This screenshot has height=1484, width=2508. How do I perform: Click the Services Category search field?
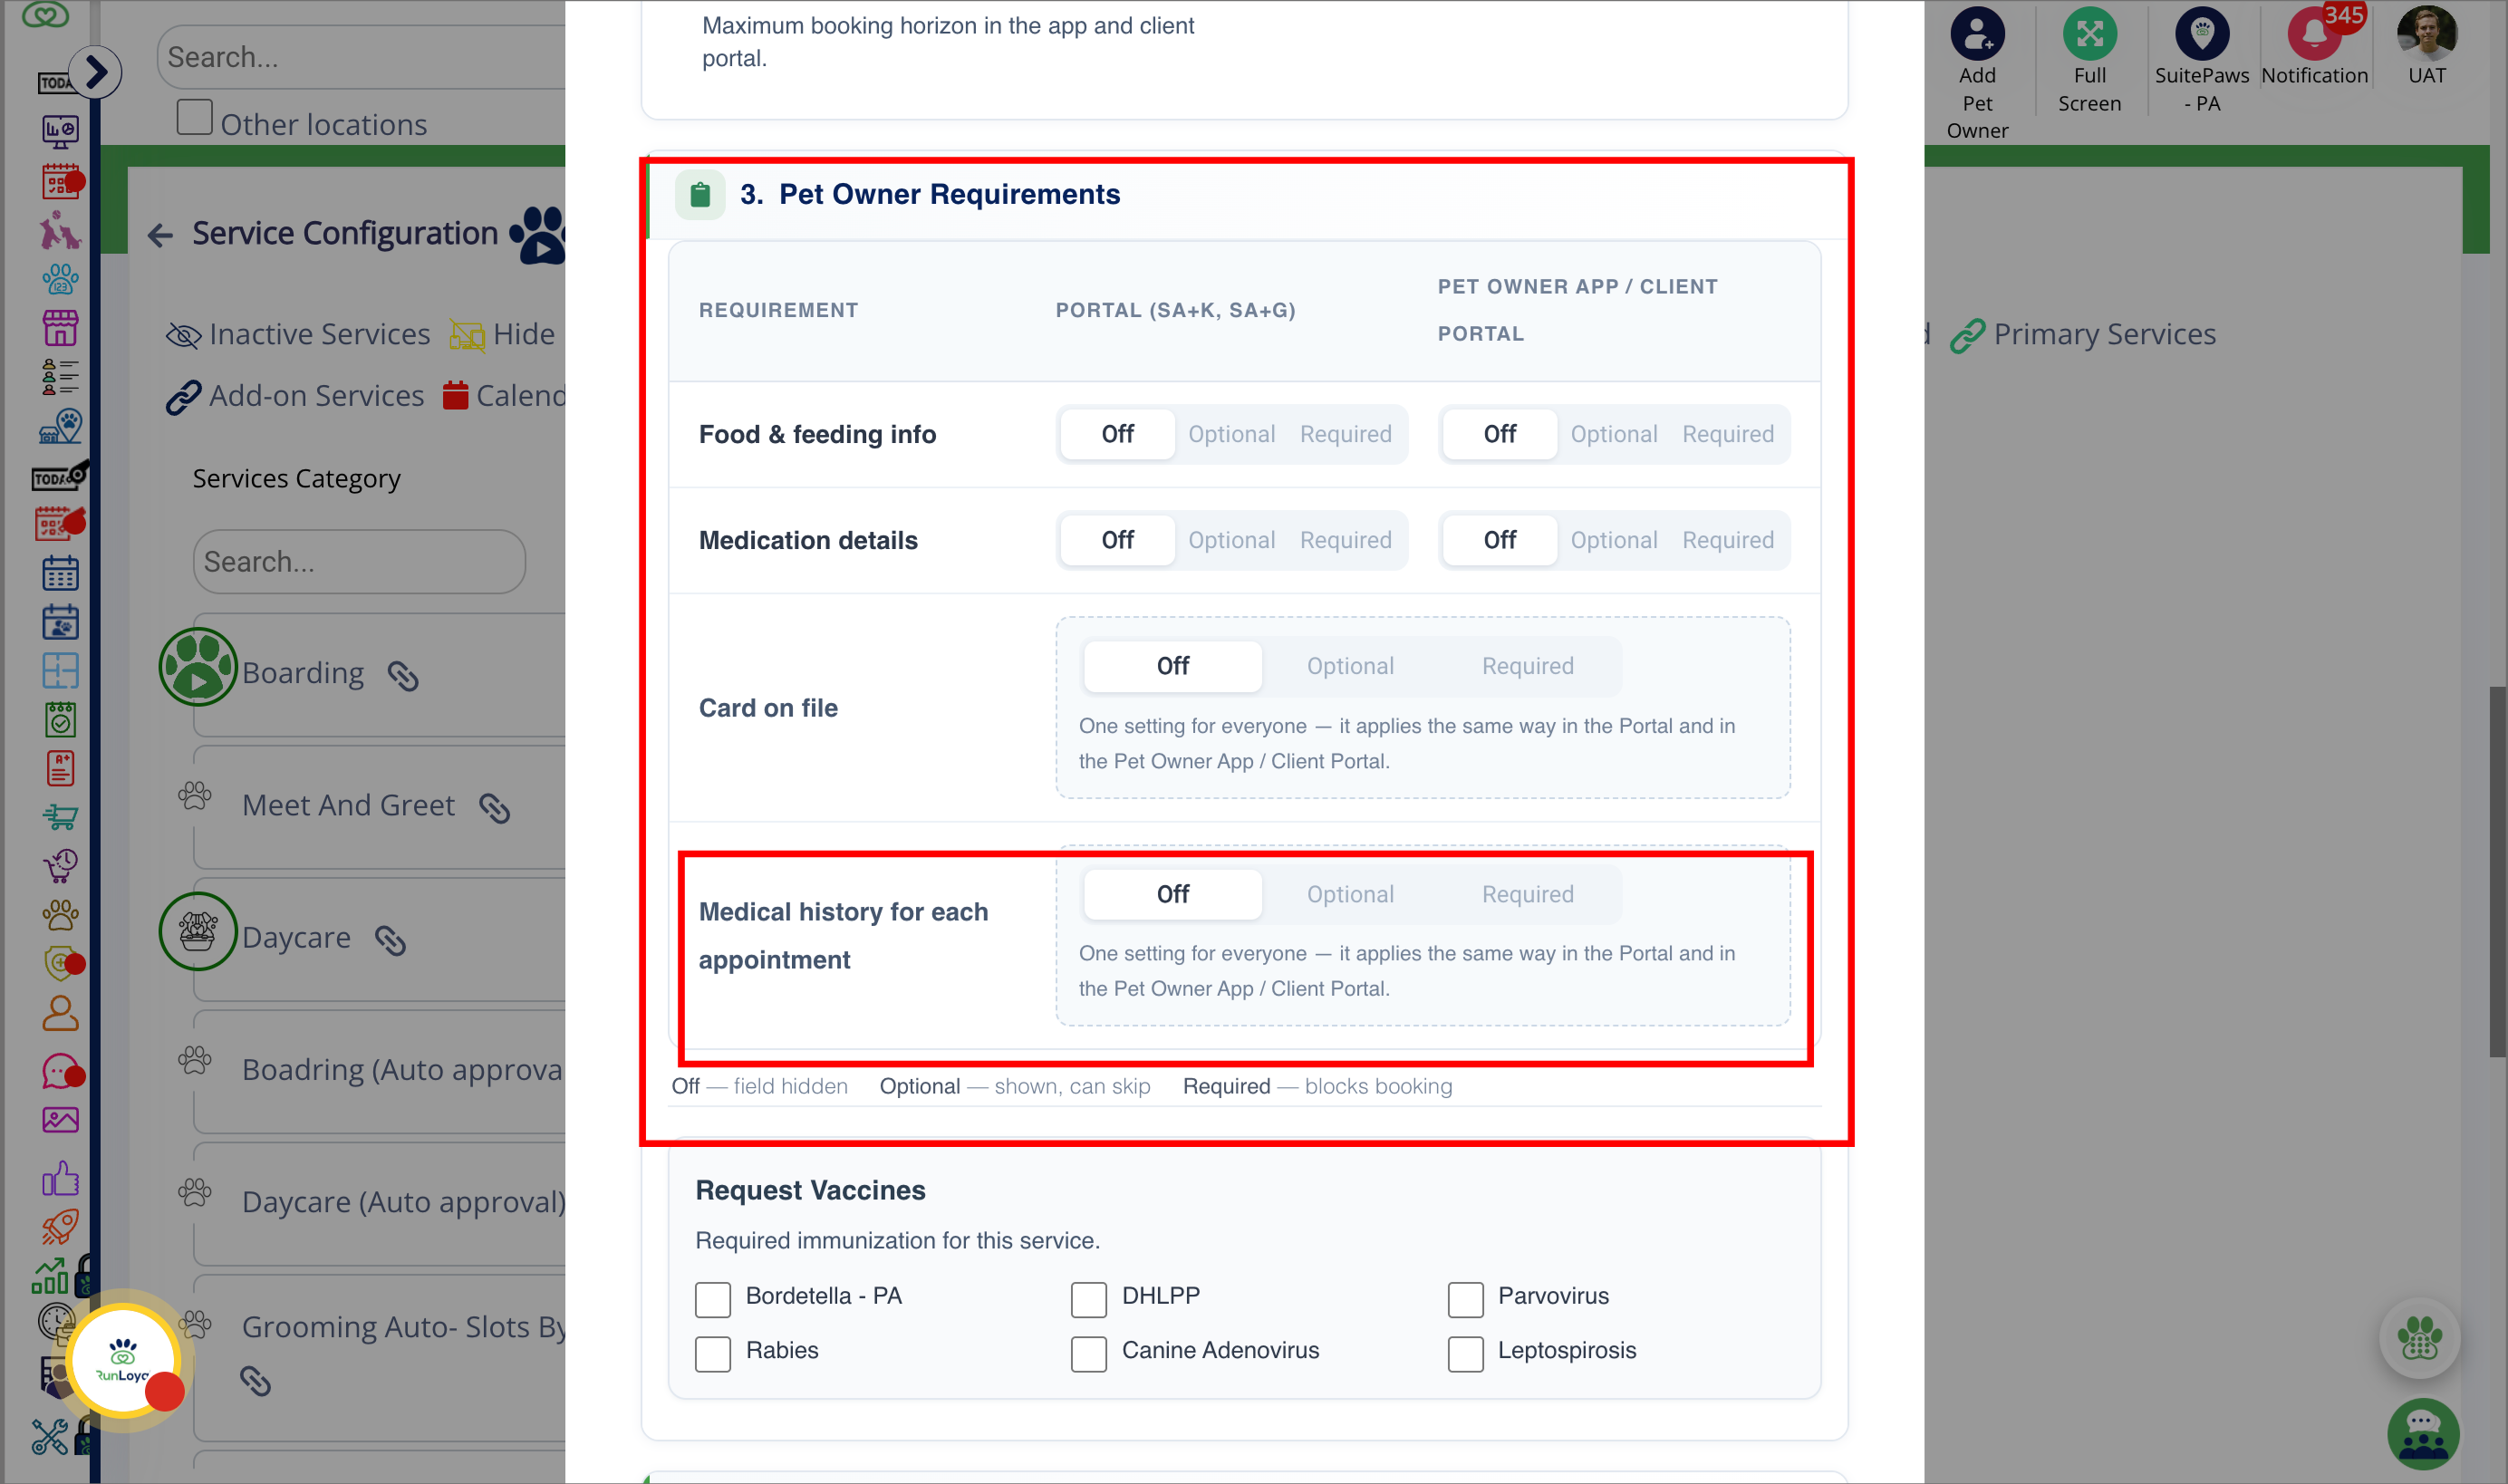(359, 562)
